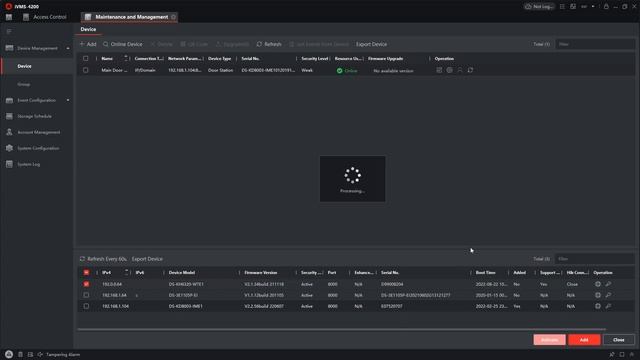This screenshot has height=360, width=640.
Task: Click the red Add button
Action: (x=584, y=340)
